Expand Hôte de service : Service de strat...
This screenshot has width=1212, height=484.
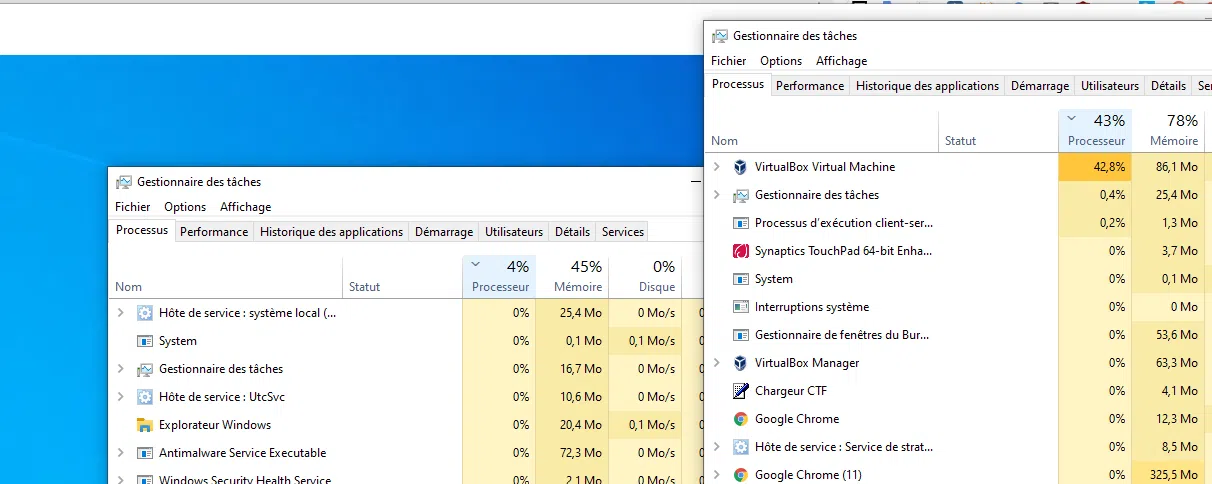[x=716, y=447]
